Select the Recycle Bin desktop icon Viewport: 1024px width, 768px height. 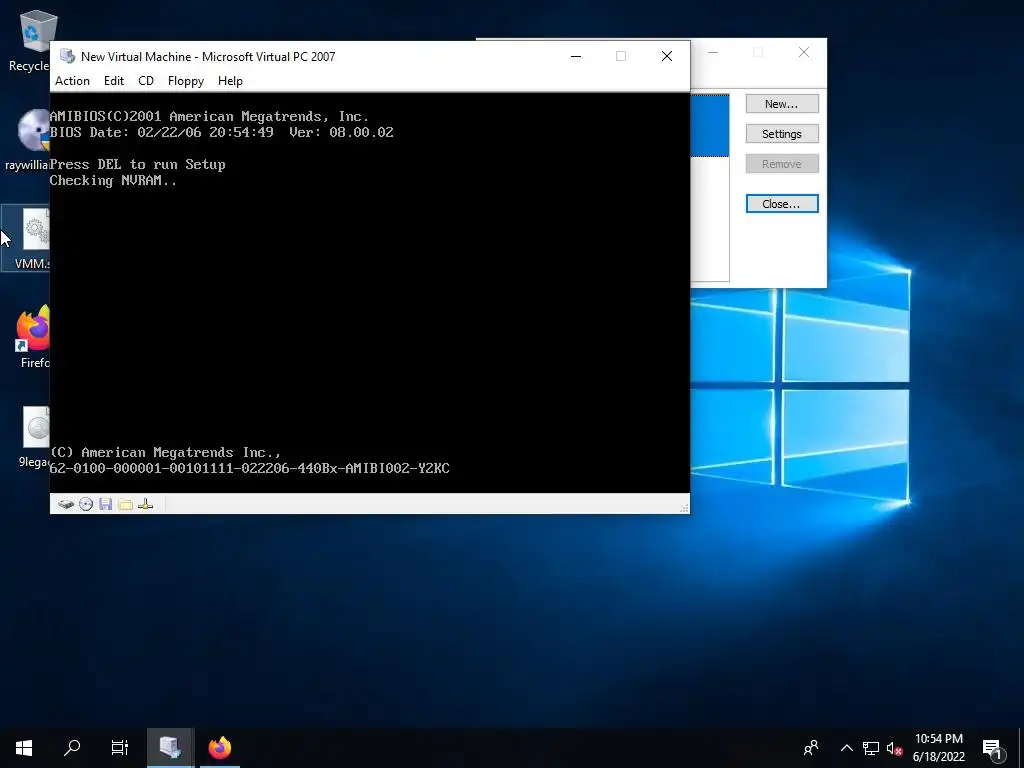point(29,40)
